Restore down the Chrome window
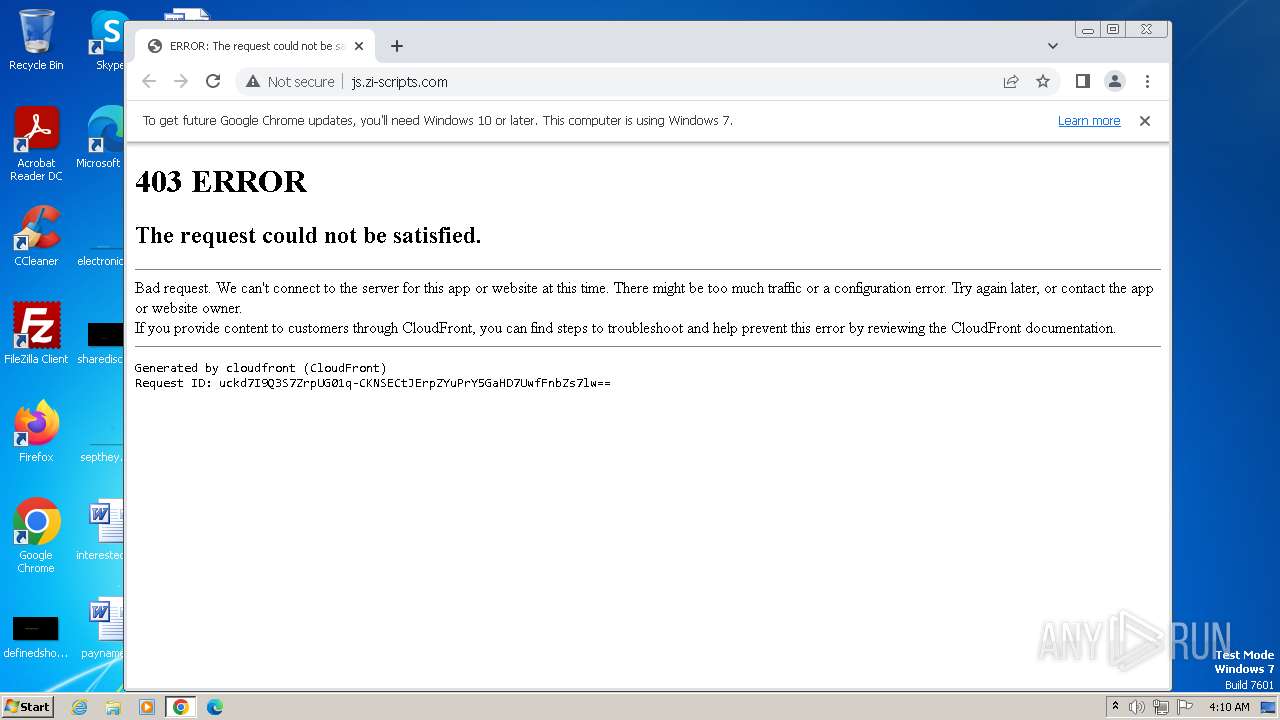This screenshot has width=1280, height=720. [1113, 30]
